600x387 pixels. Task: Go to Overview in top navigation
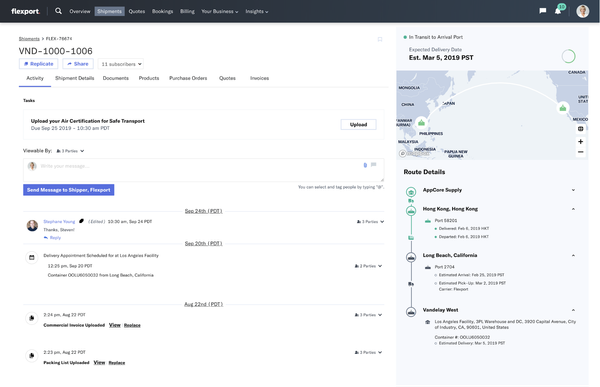(x=80, y=11)
